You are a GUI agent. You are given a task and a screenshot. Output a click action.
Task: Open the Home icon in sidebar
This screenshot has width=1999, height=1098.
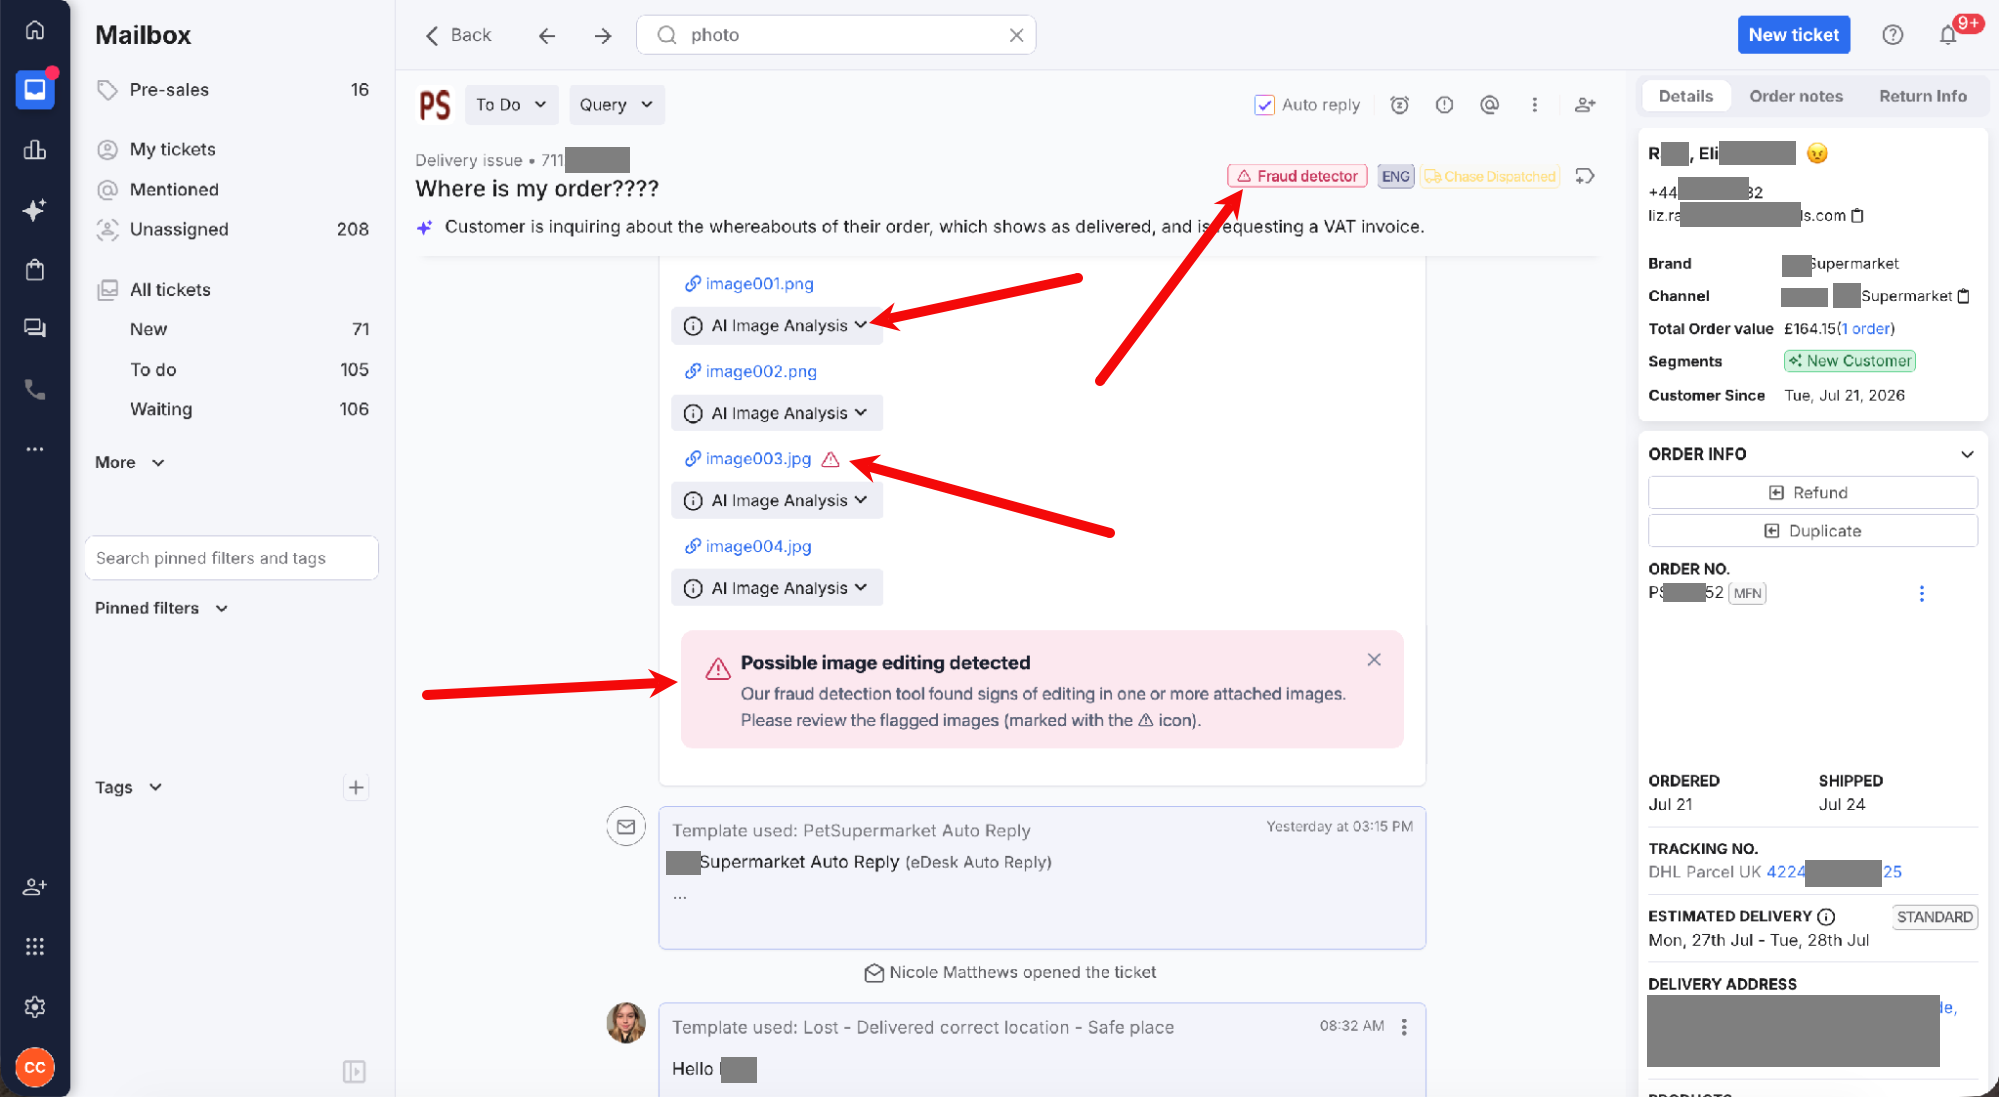[x=35, y=30]
